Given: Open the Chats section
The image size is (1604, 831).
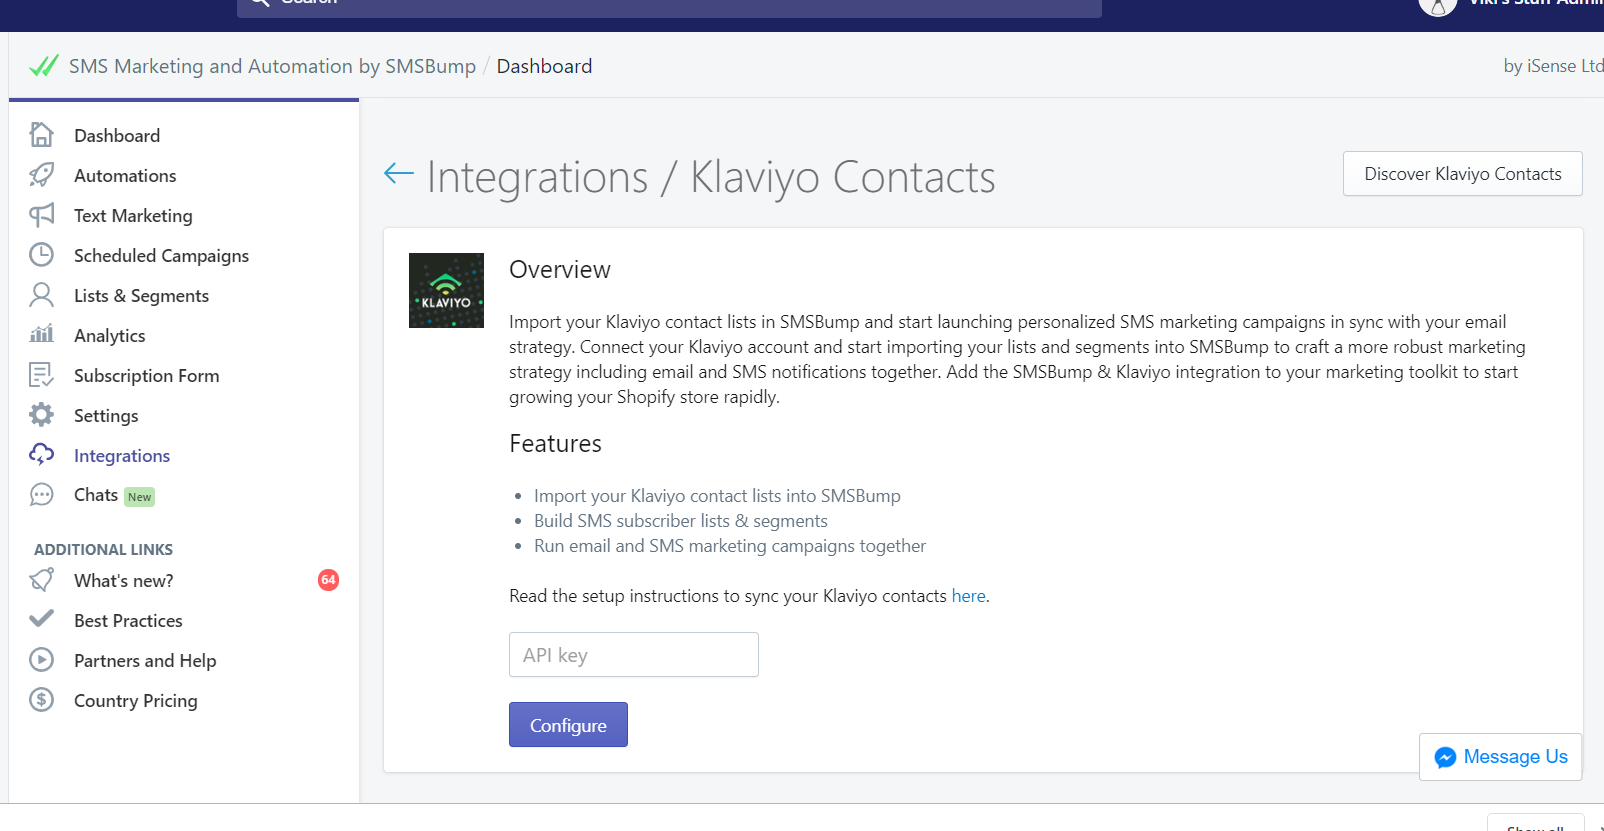Looking at the screenshot, I should (x=96, y=495).
